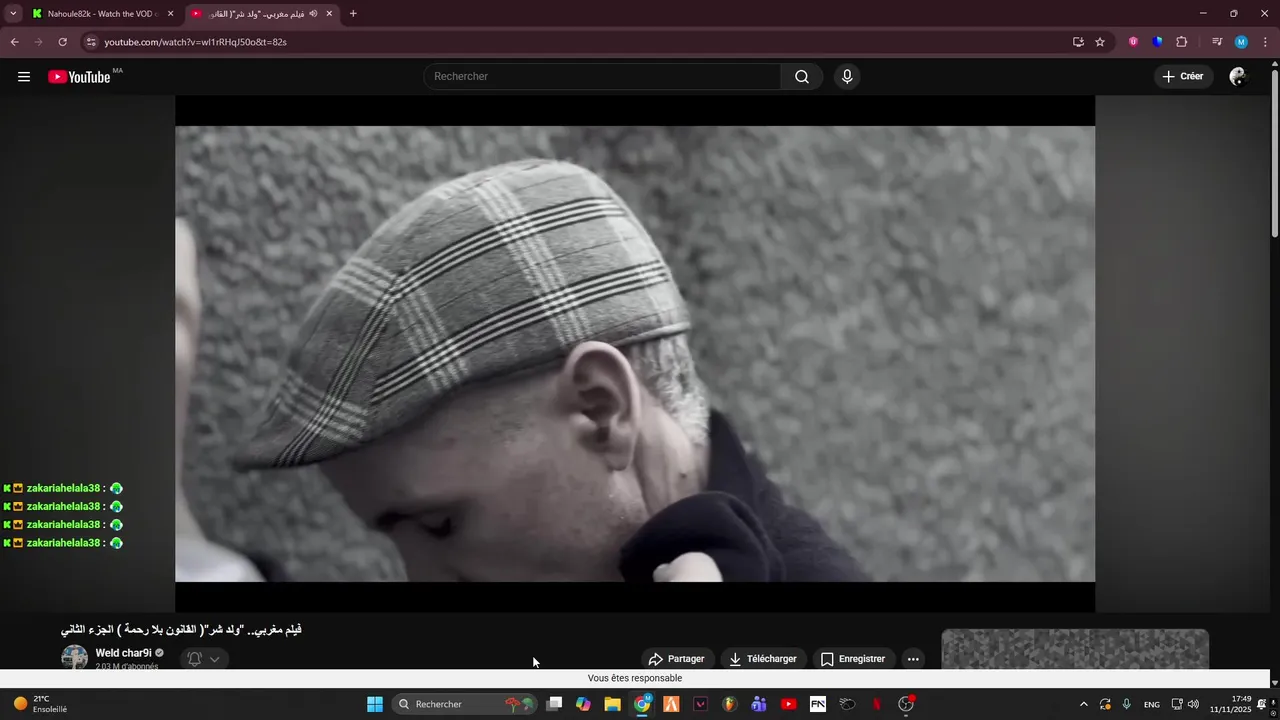Go to the YouTube home logo
The width and height of the screenshot is (1280, 720).
click(x=79, y=77)
